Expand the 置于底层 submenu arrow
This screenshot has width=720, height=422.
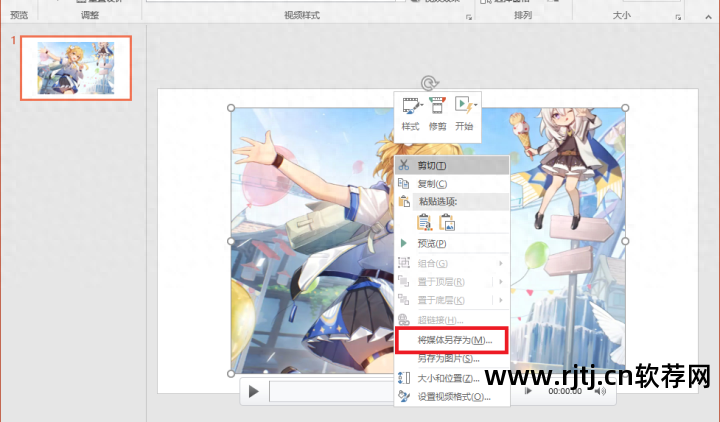click(500, 300)
